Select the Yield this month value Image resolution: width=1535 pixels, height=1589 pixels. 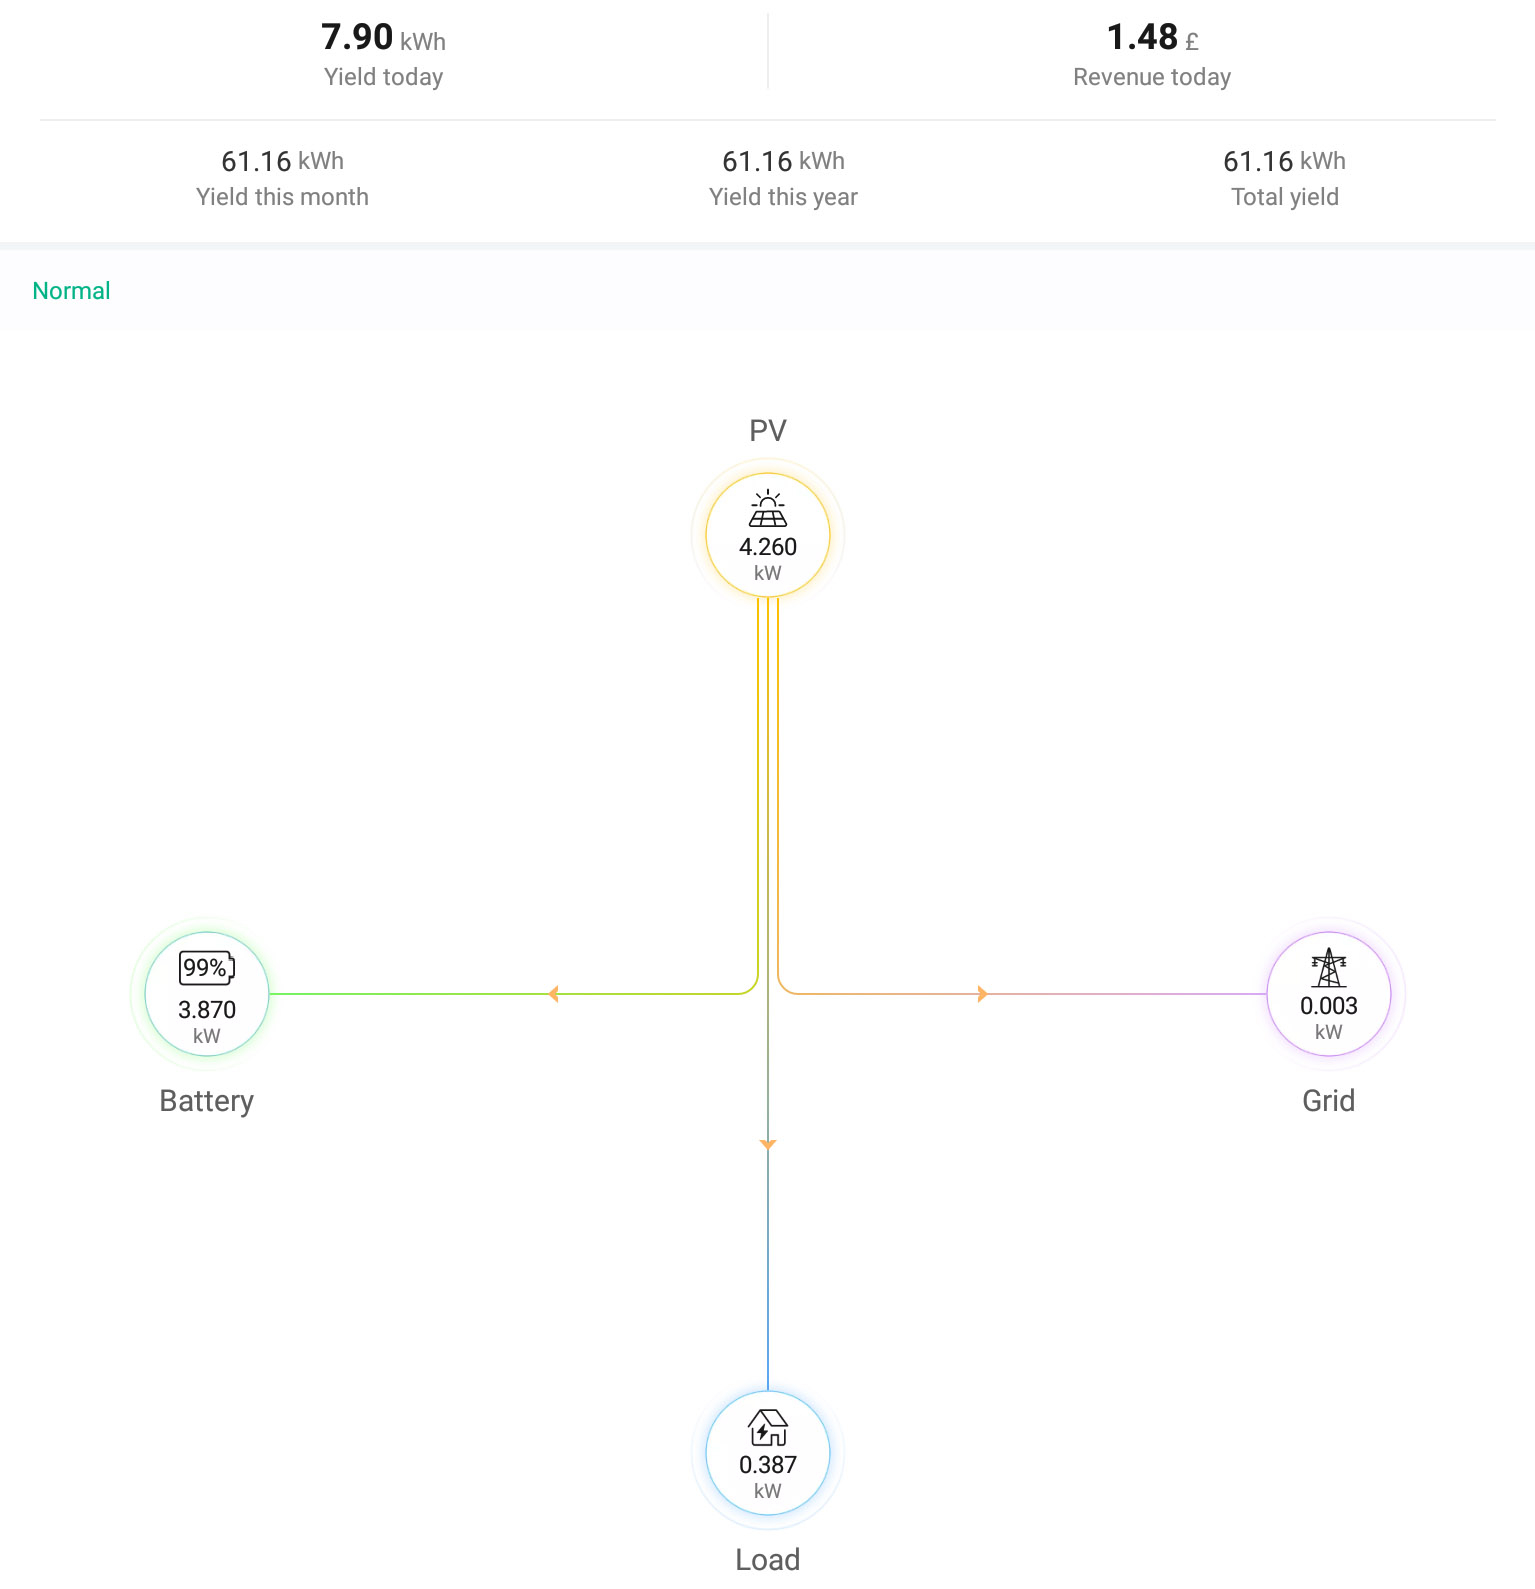pos(282,161)
